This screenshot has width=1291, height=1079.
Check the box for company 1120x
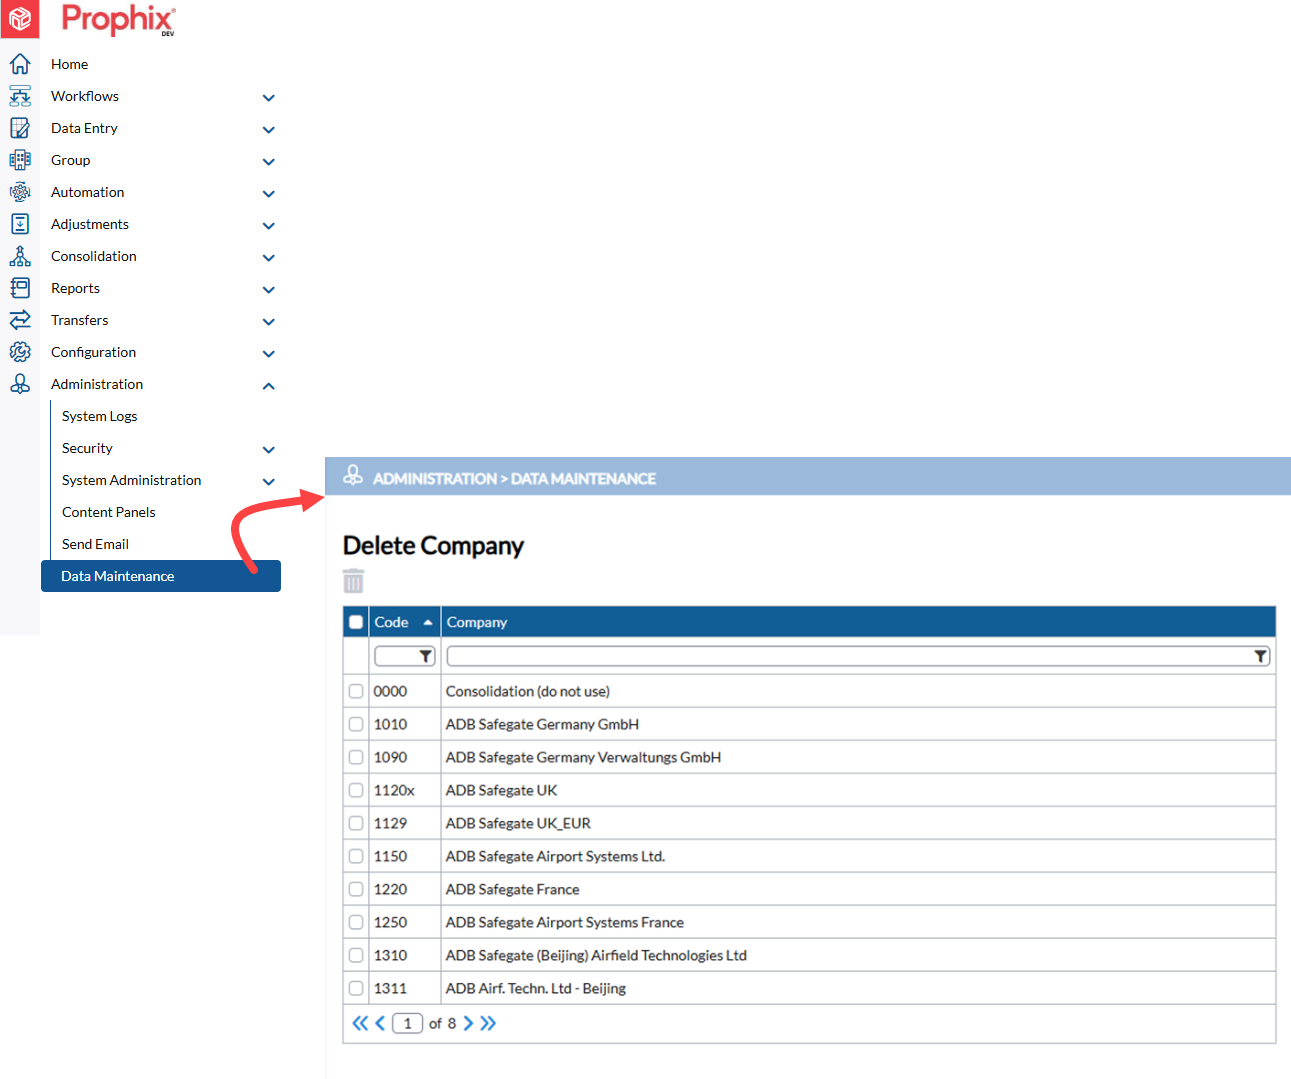pyautogui.click(x=356, y=790)
